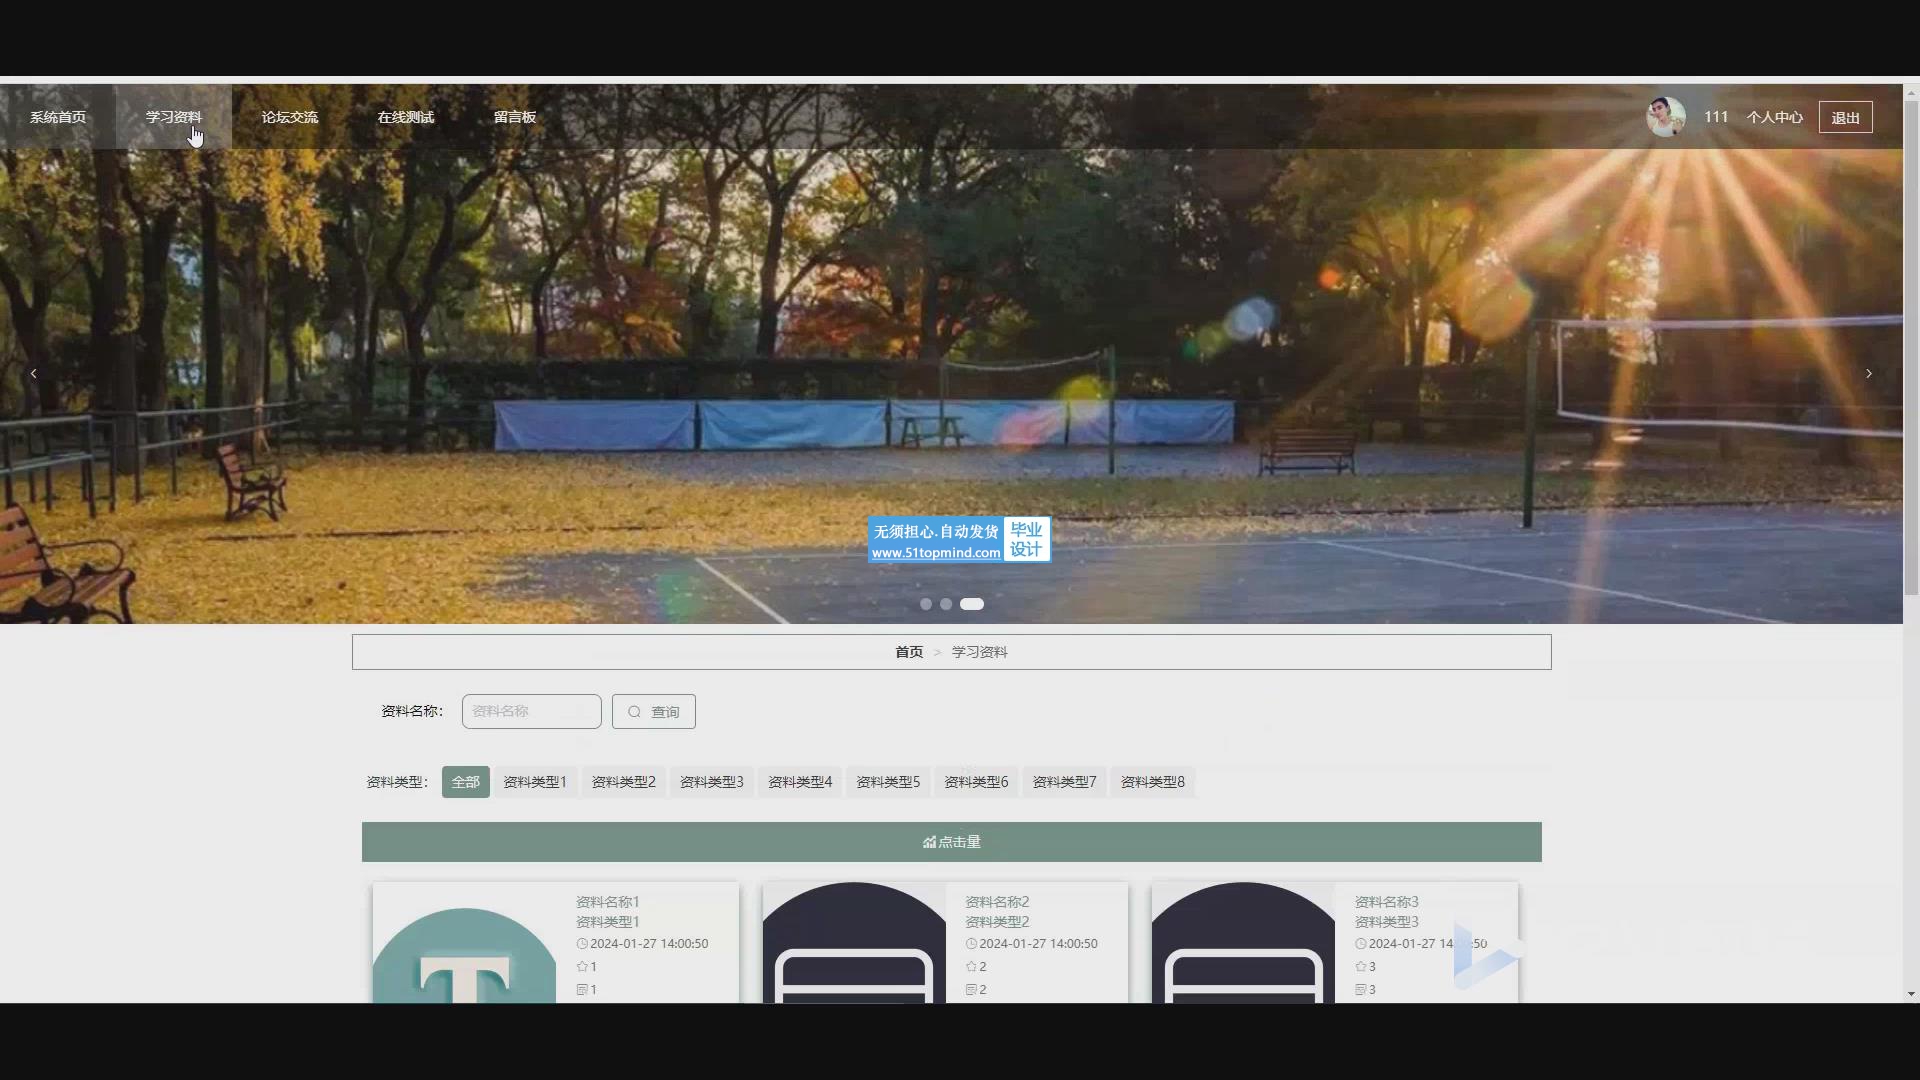1920x1080 pixels.
Task: Filter by 资料类型7
Action: (x=1064, y=782)
